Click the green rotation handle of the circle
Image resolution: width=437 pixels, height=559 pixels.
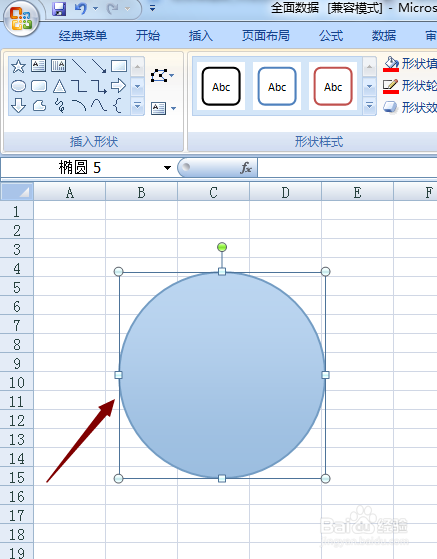[222, 247]
